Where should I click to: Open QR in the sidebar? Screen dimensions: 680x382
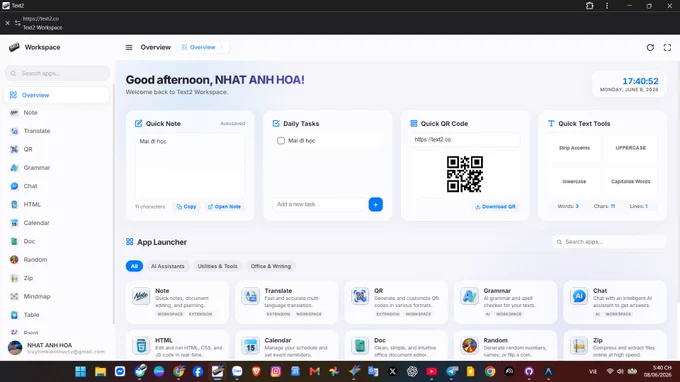click(x=56, y=149)
